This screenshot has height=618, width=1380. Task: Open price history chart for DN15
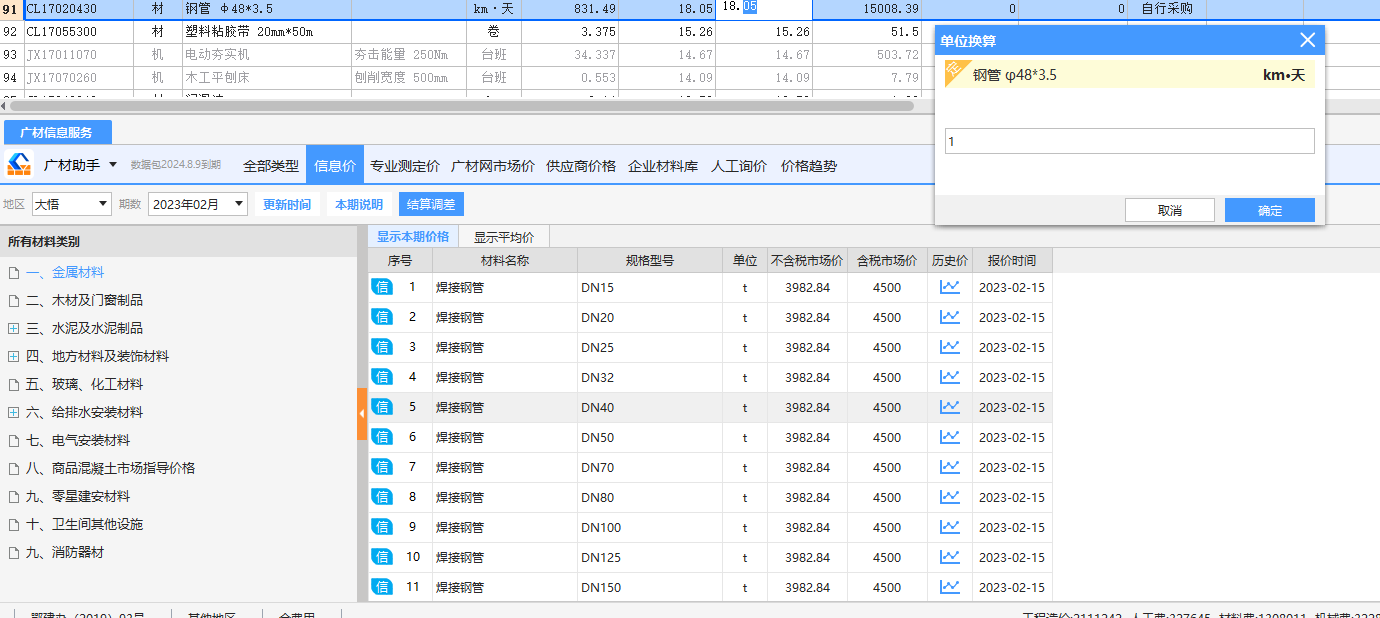click(x=949, y=287)
